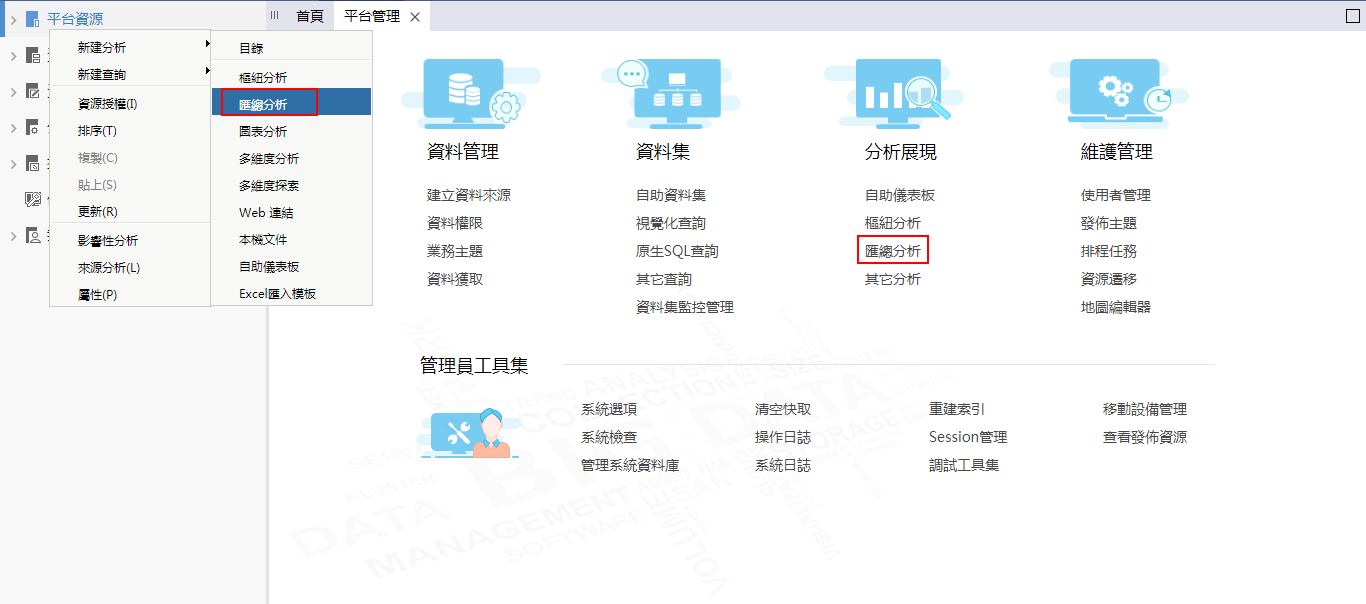Open the Session管理 link
1366x604 pixels.
(967, 437)
